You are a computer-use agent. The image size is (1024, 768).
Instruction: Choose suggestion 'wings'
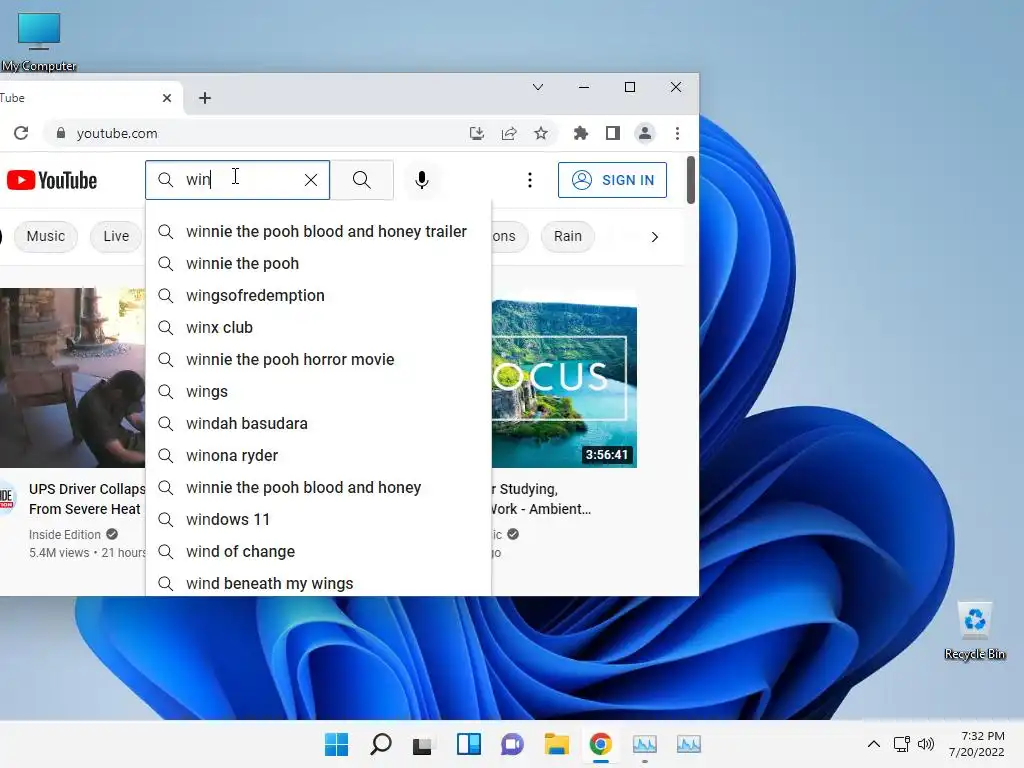coord(319,391)
